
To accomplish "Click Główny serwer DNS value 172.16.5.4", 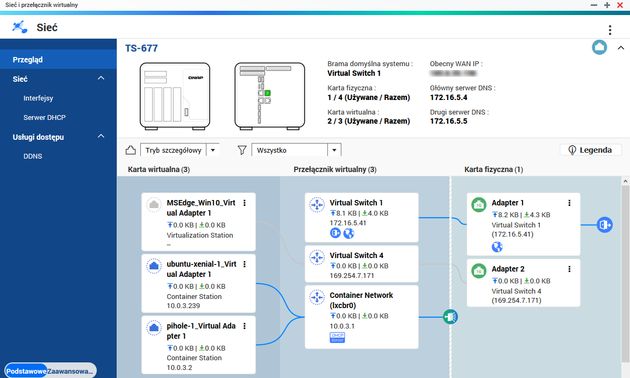I will [x=448, y=97].
